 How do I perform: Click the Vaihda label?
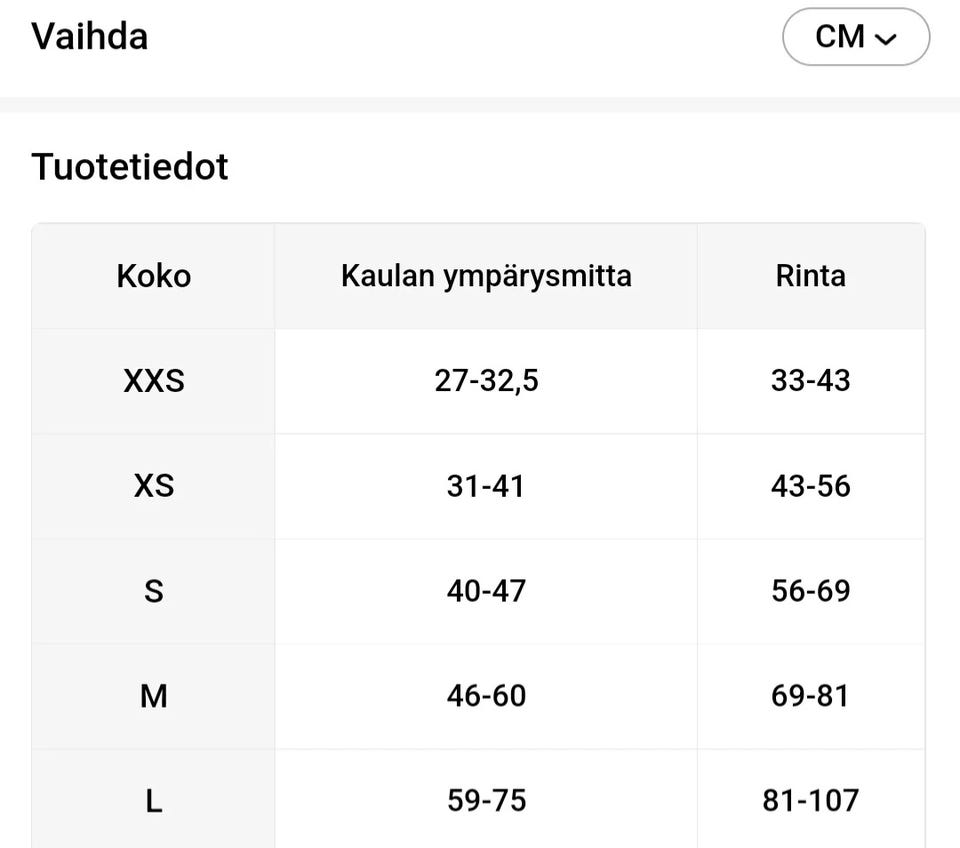point(90,37)
